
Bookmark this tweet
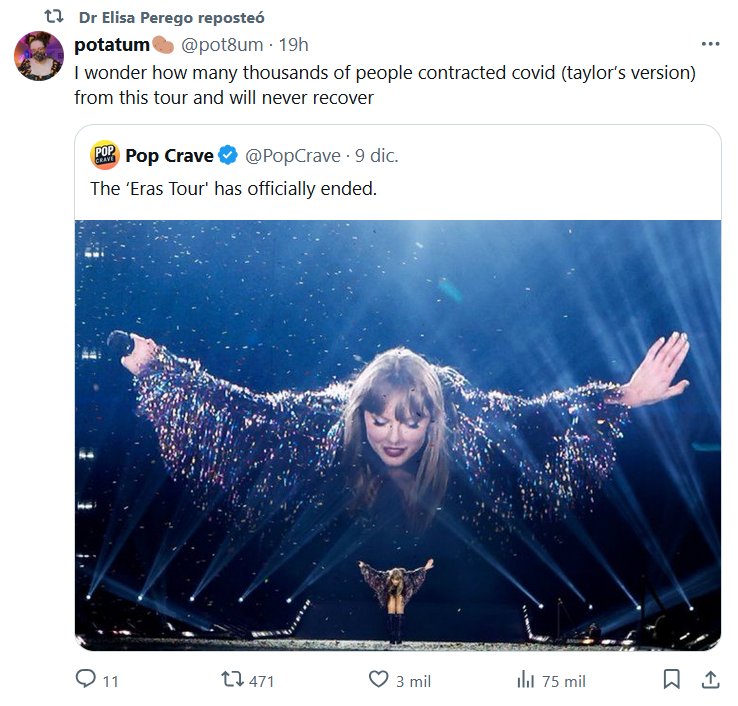coord(672,680)
